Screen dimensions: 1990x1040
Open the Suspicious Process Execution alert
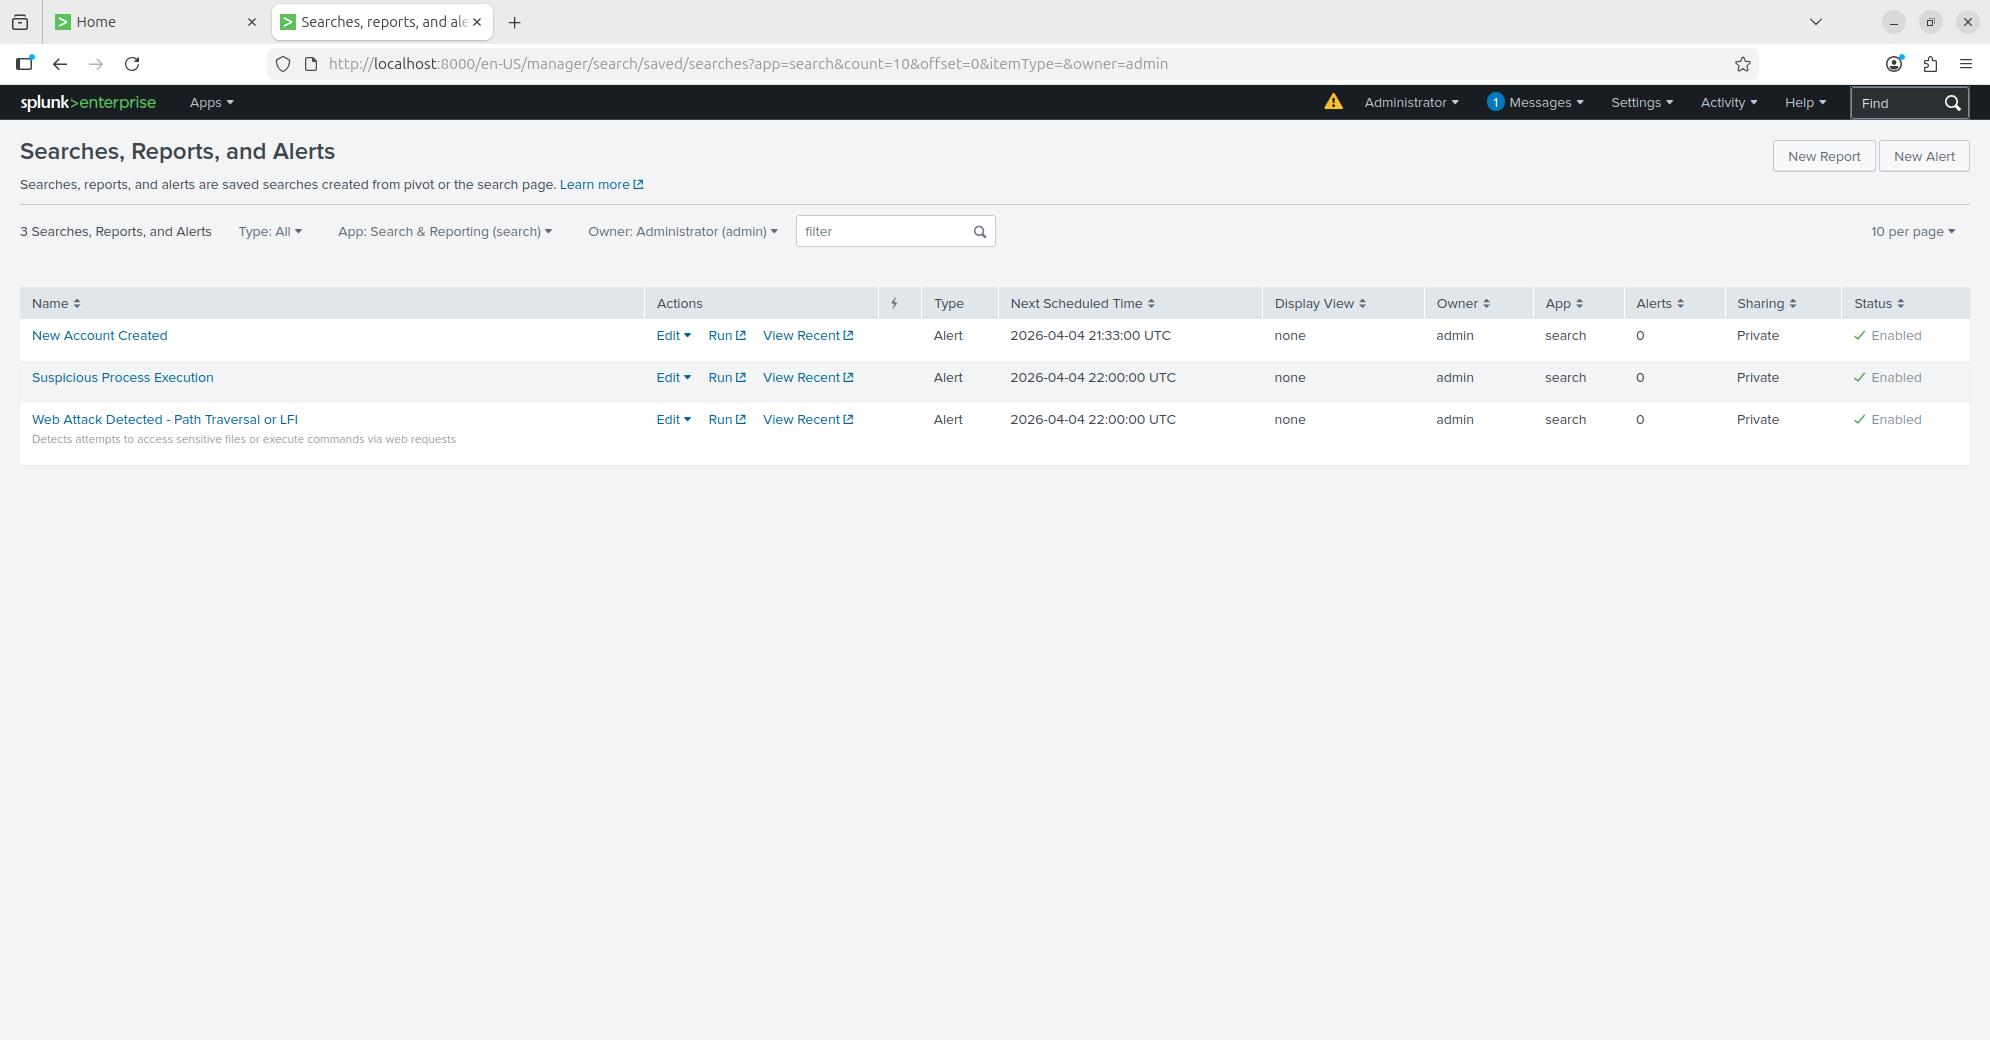(123, 378)
